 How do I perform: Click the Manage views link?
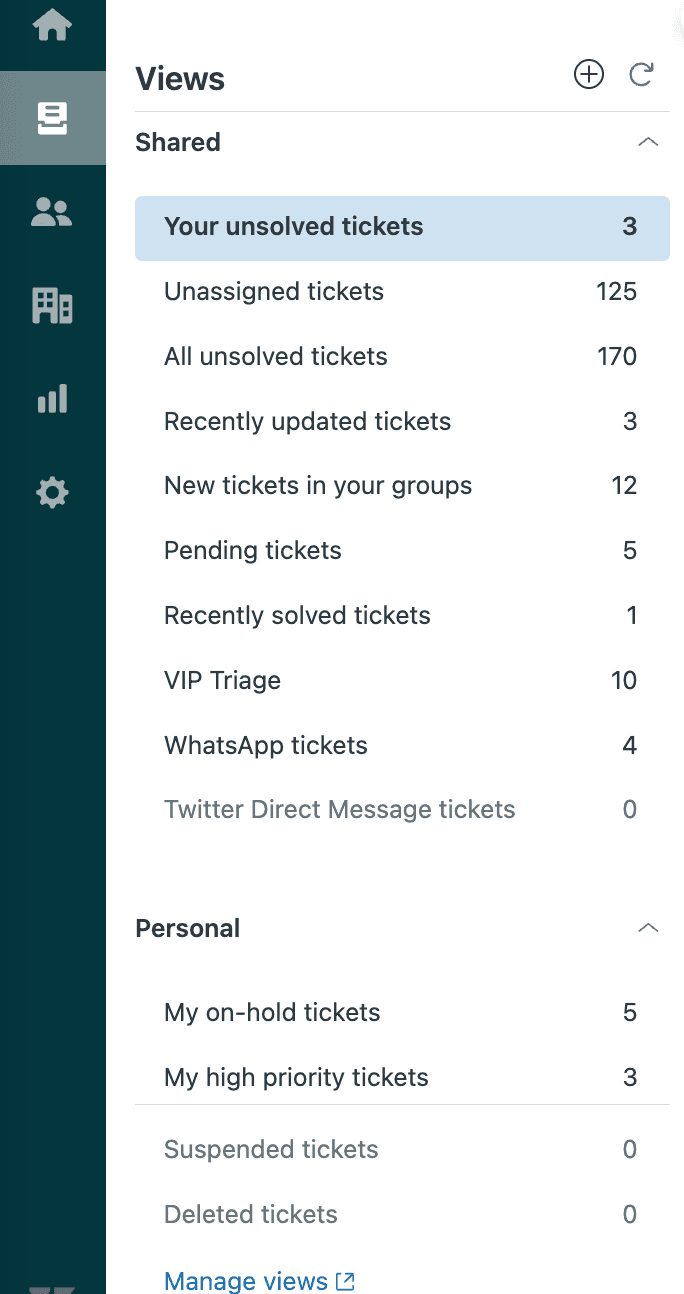248,1281
